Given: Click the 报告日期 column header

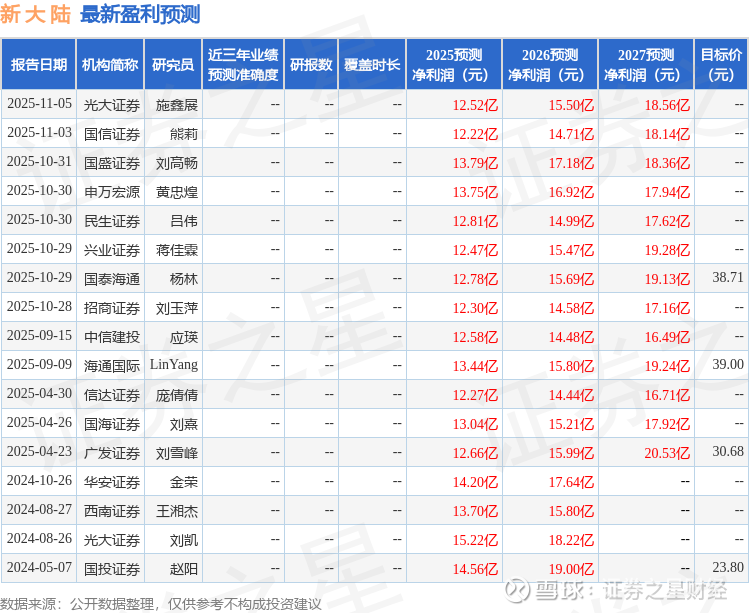Looking at the screenshot, I should pos(39,65).
